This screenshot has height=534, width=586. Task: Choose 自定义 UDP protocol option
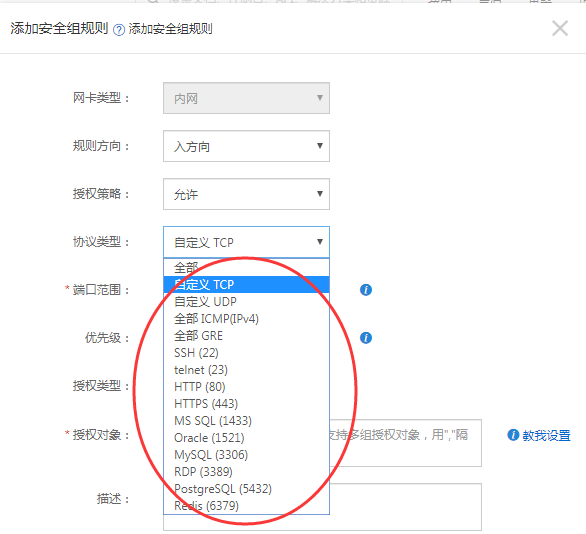[246, 302]
